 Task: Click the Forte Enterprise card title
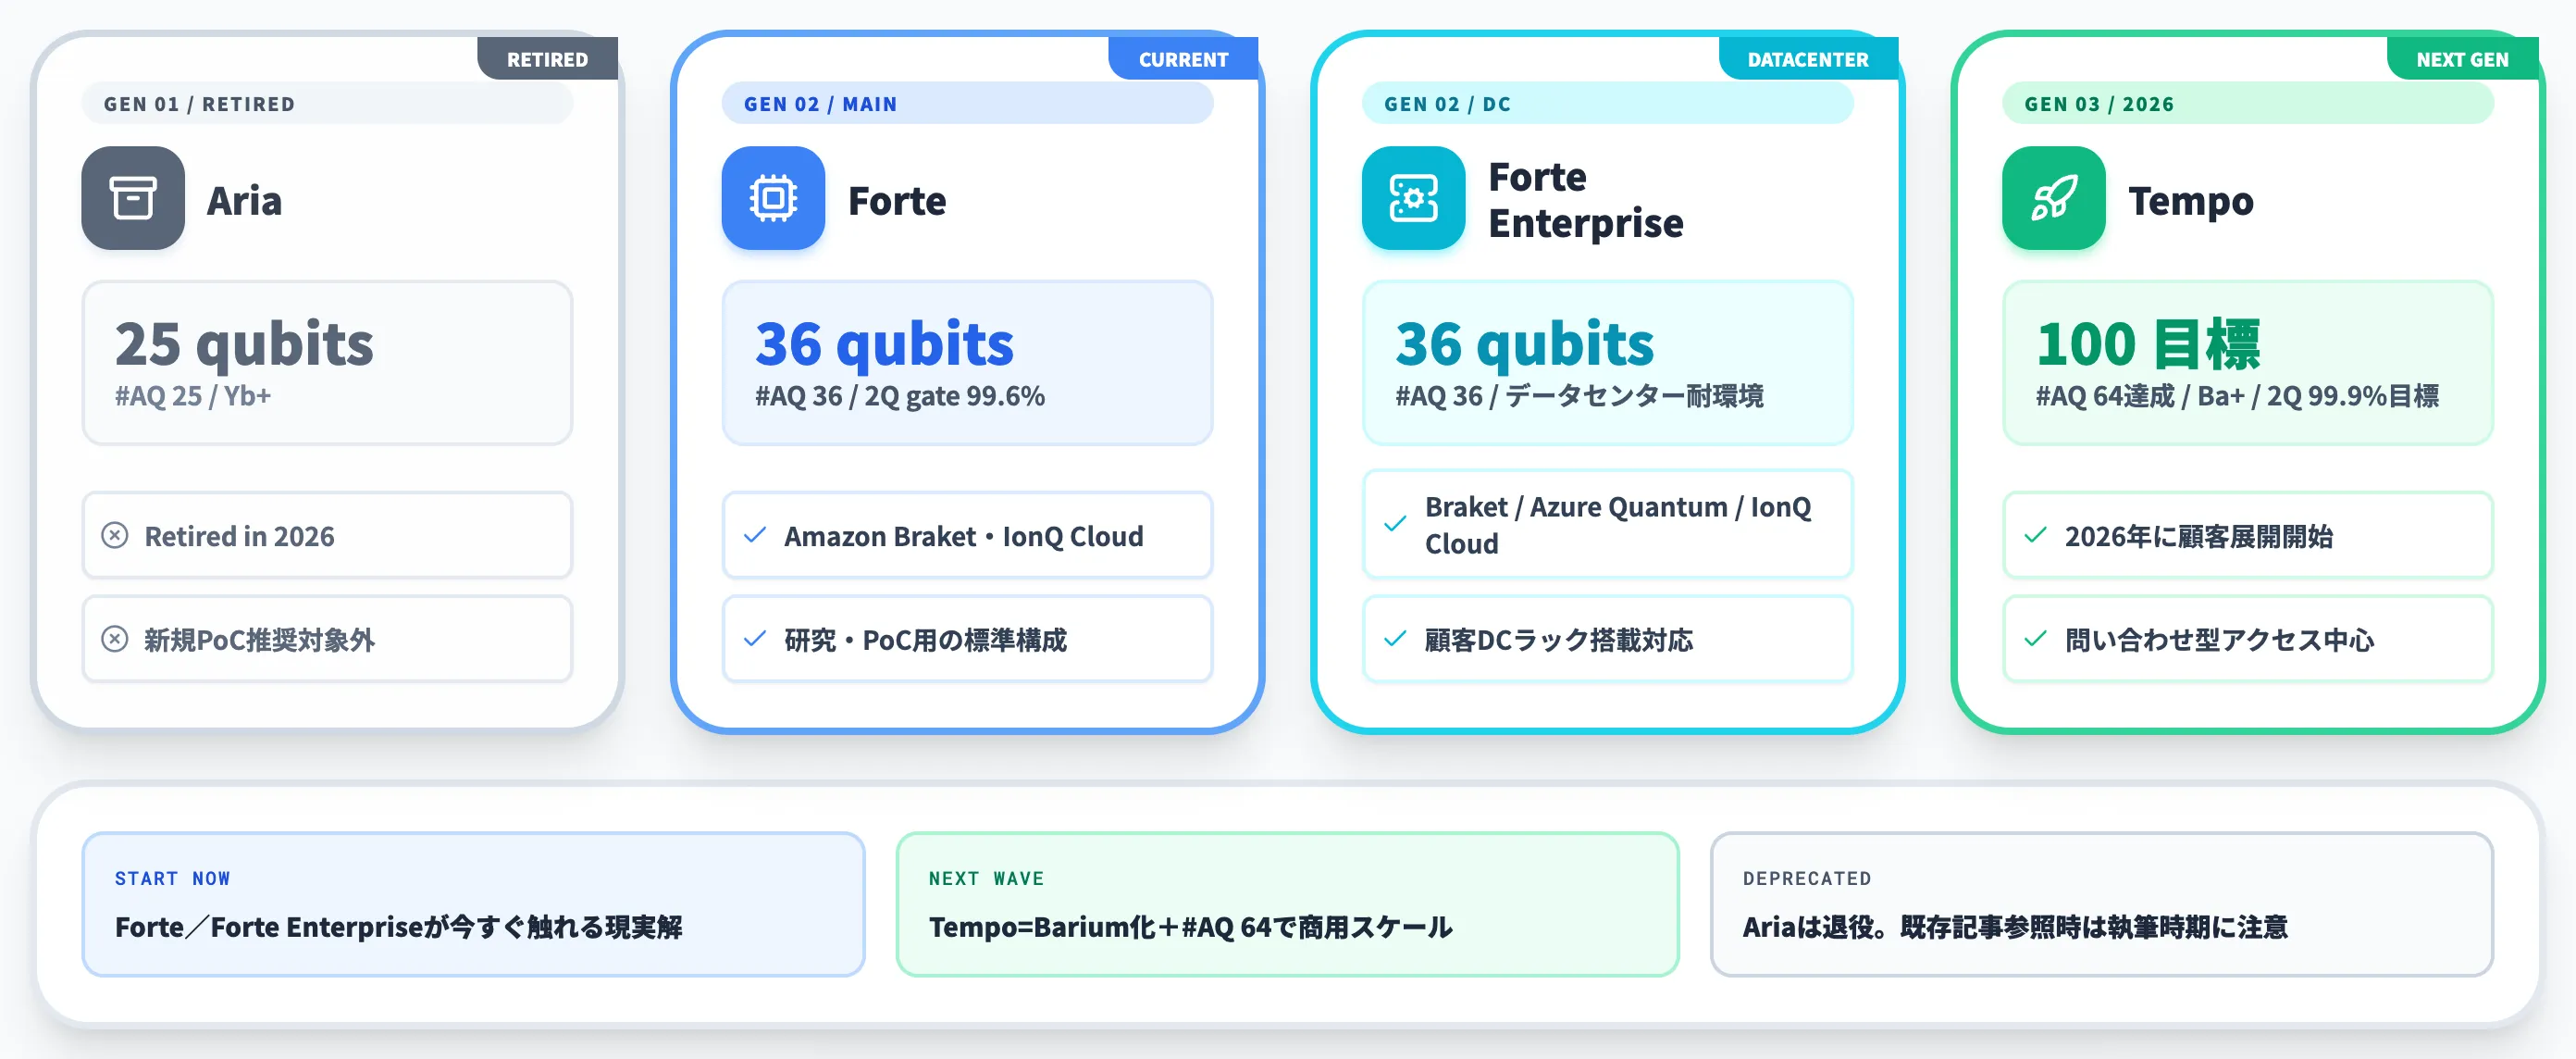(1586, 200)
